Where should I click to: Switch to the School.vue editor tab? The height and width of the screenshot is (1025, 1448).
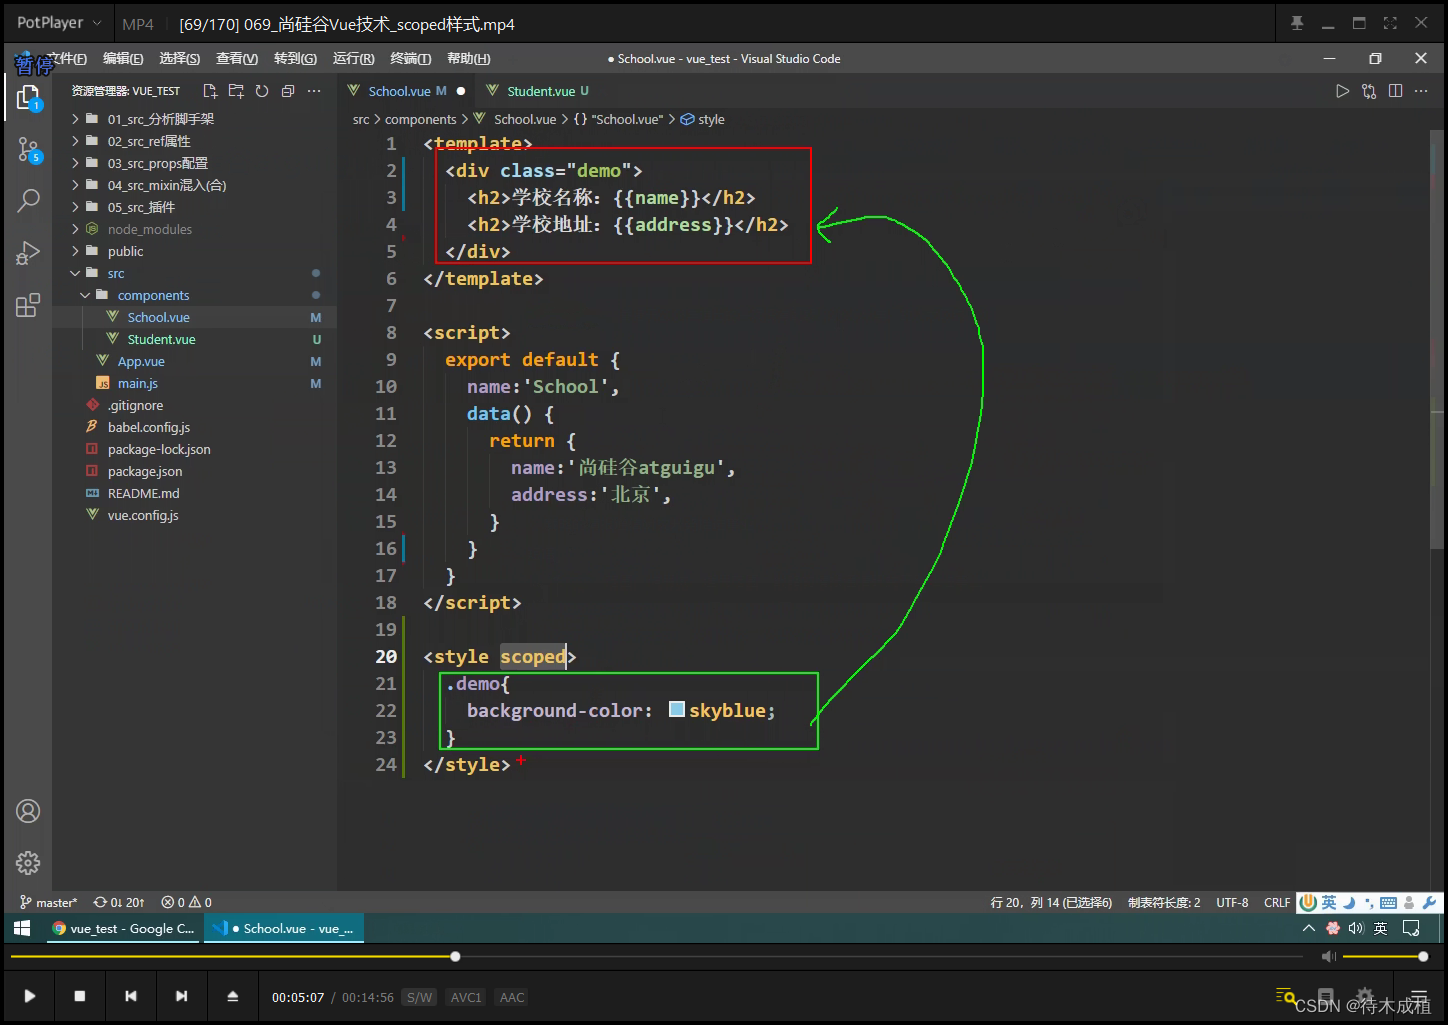click(406, 91)
